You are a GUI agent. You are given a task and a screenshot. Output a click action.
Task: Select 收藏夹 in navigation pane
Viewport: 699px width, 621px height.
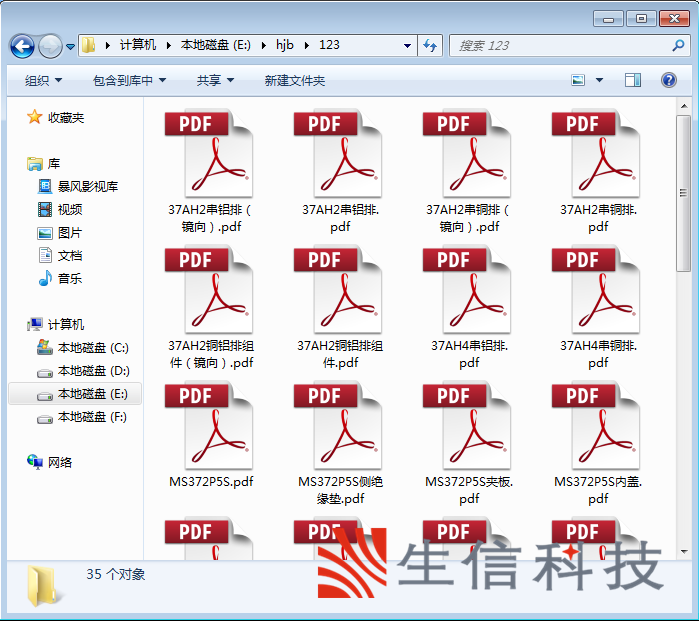[56, 118]
